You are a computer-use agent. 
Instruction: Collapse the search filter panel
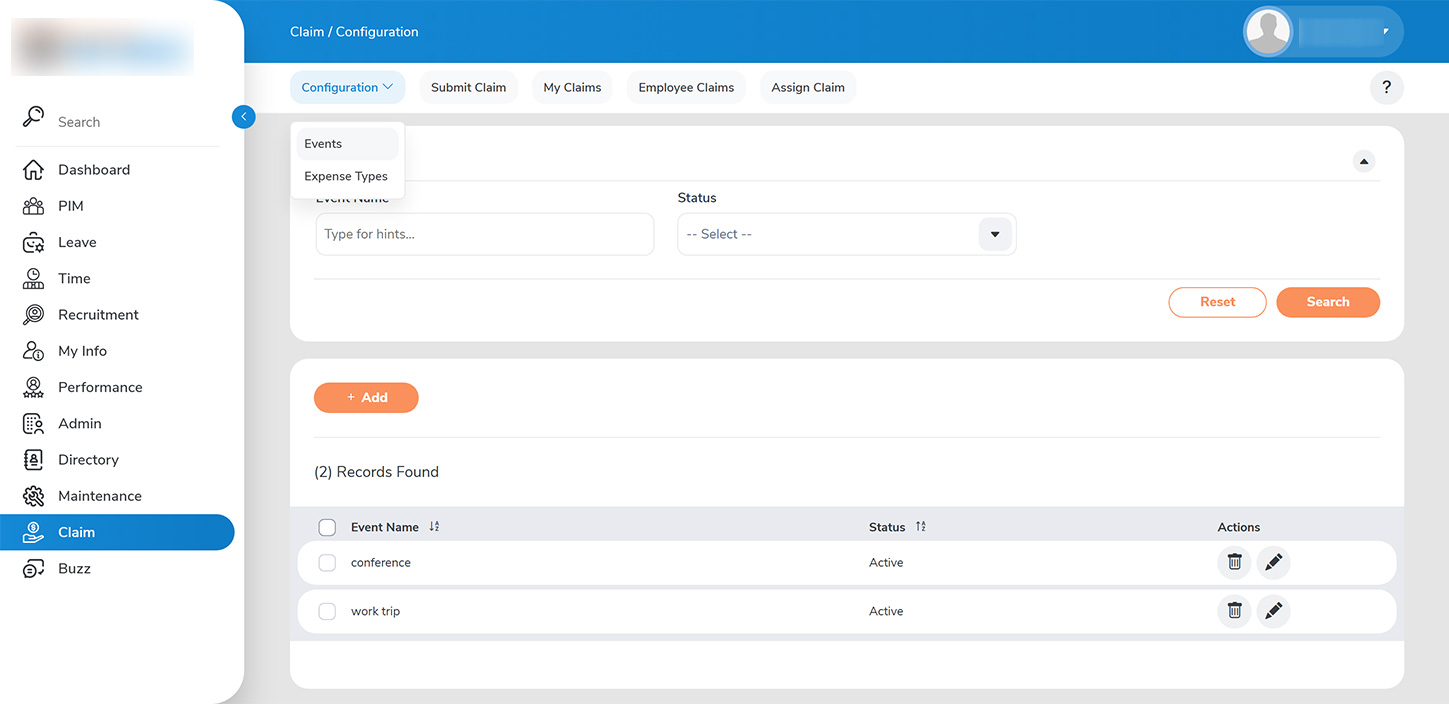coord(1363,162)
